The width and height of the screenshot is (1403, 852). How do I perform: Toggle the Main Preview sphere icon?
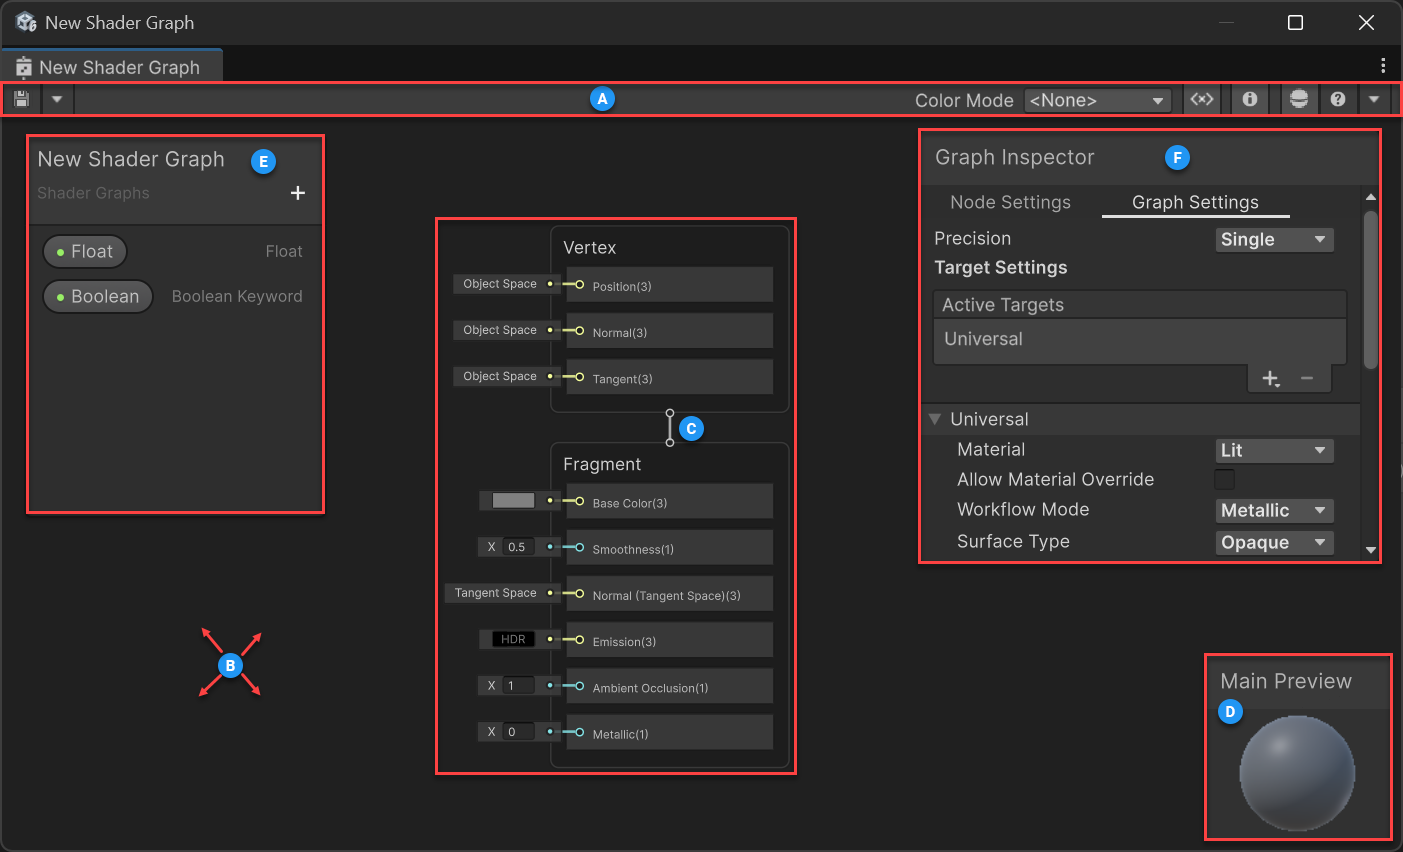1299,99
